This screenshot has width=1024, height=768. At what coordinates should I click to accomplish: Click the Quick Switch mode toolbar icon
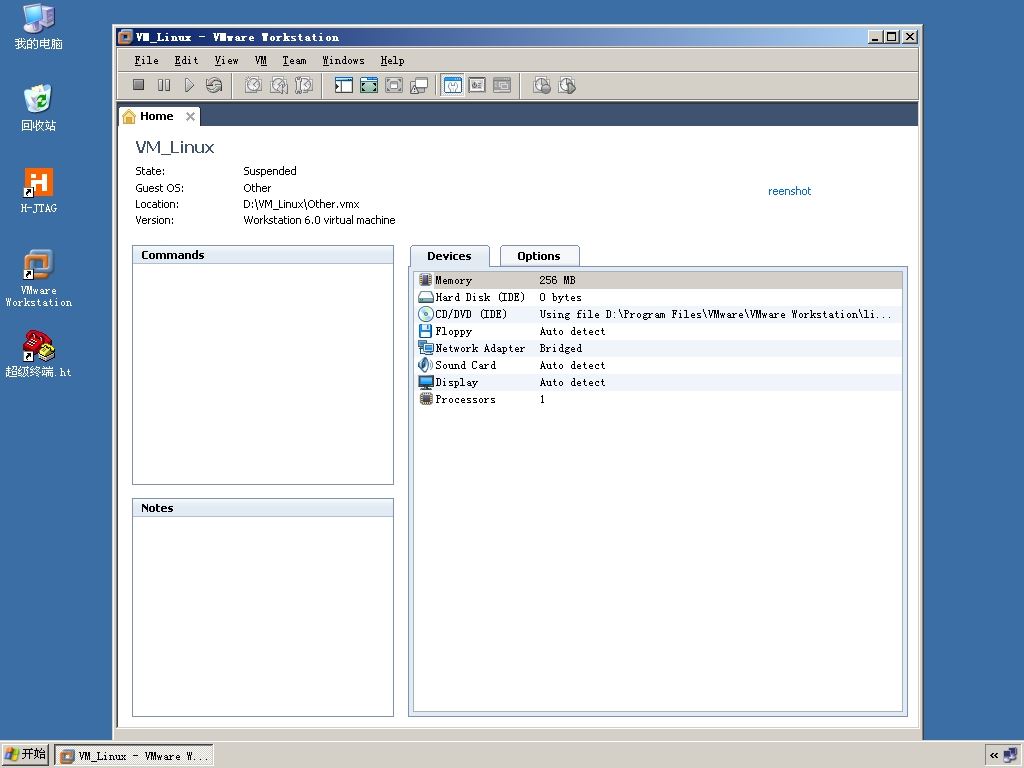click(x=369, y=85)
